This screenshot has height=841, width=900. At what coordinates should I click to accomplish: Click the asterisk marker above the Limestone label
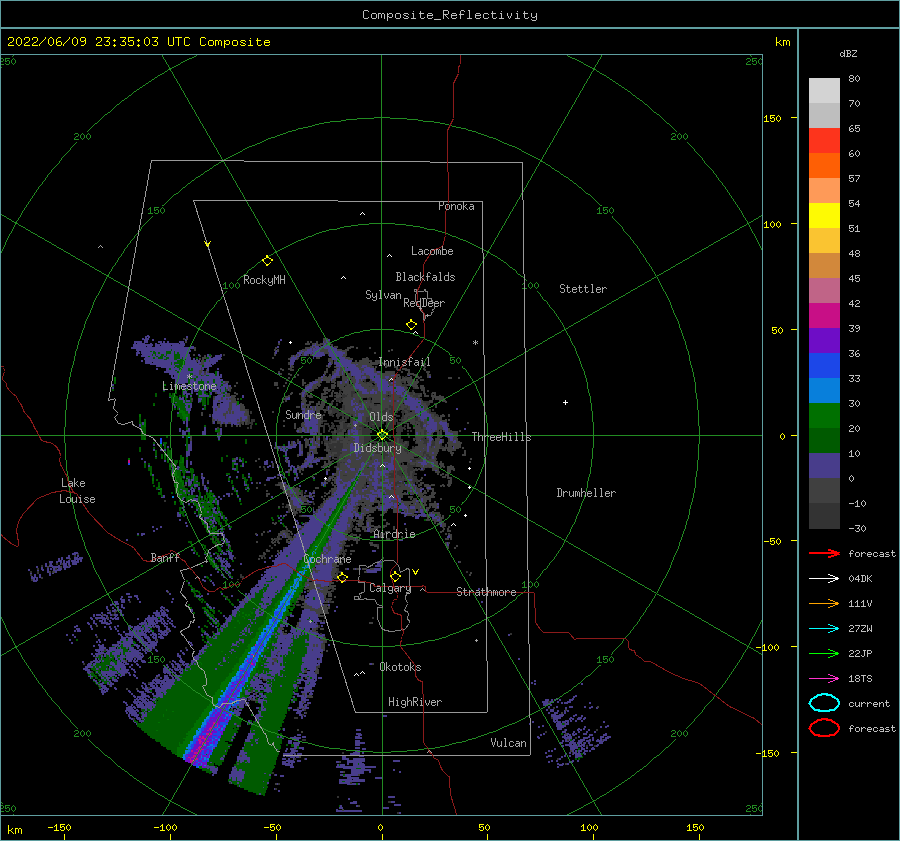189,377
